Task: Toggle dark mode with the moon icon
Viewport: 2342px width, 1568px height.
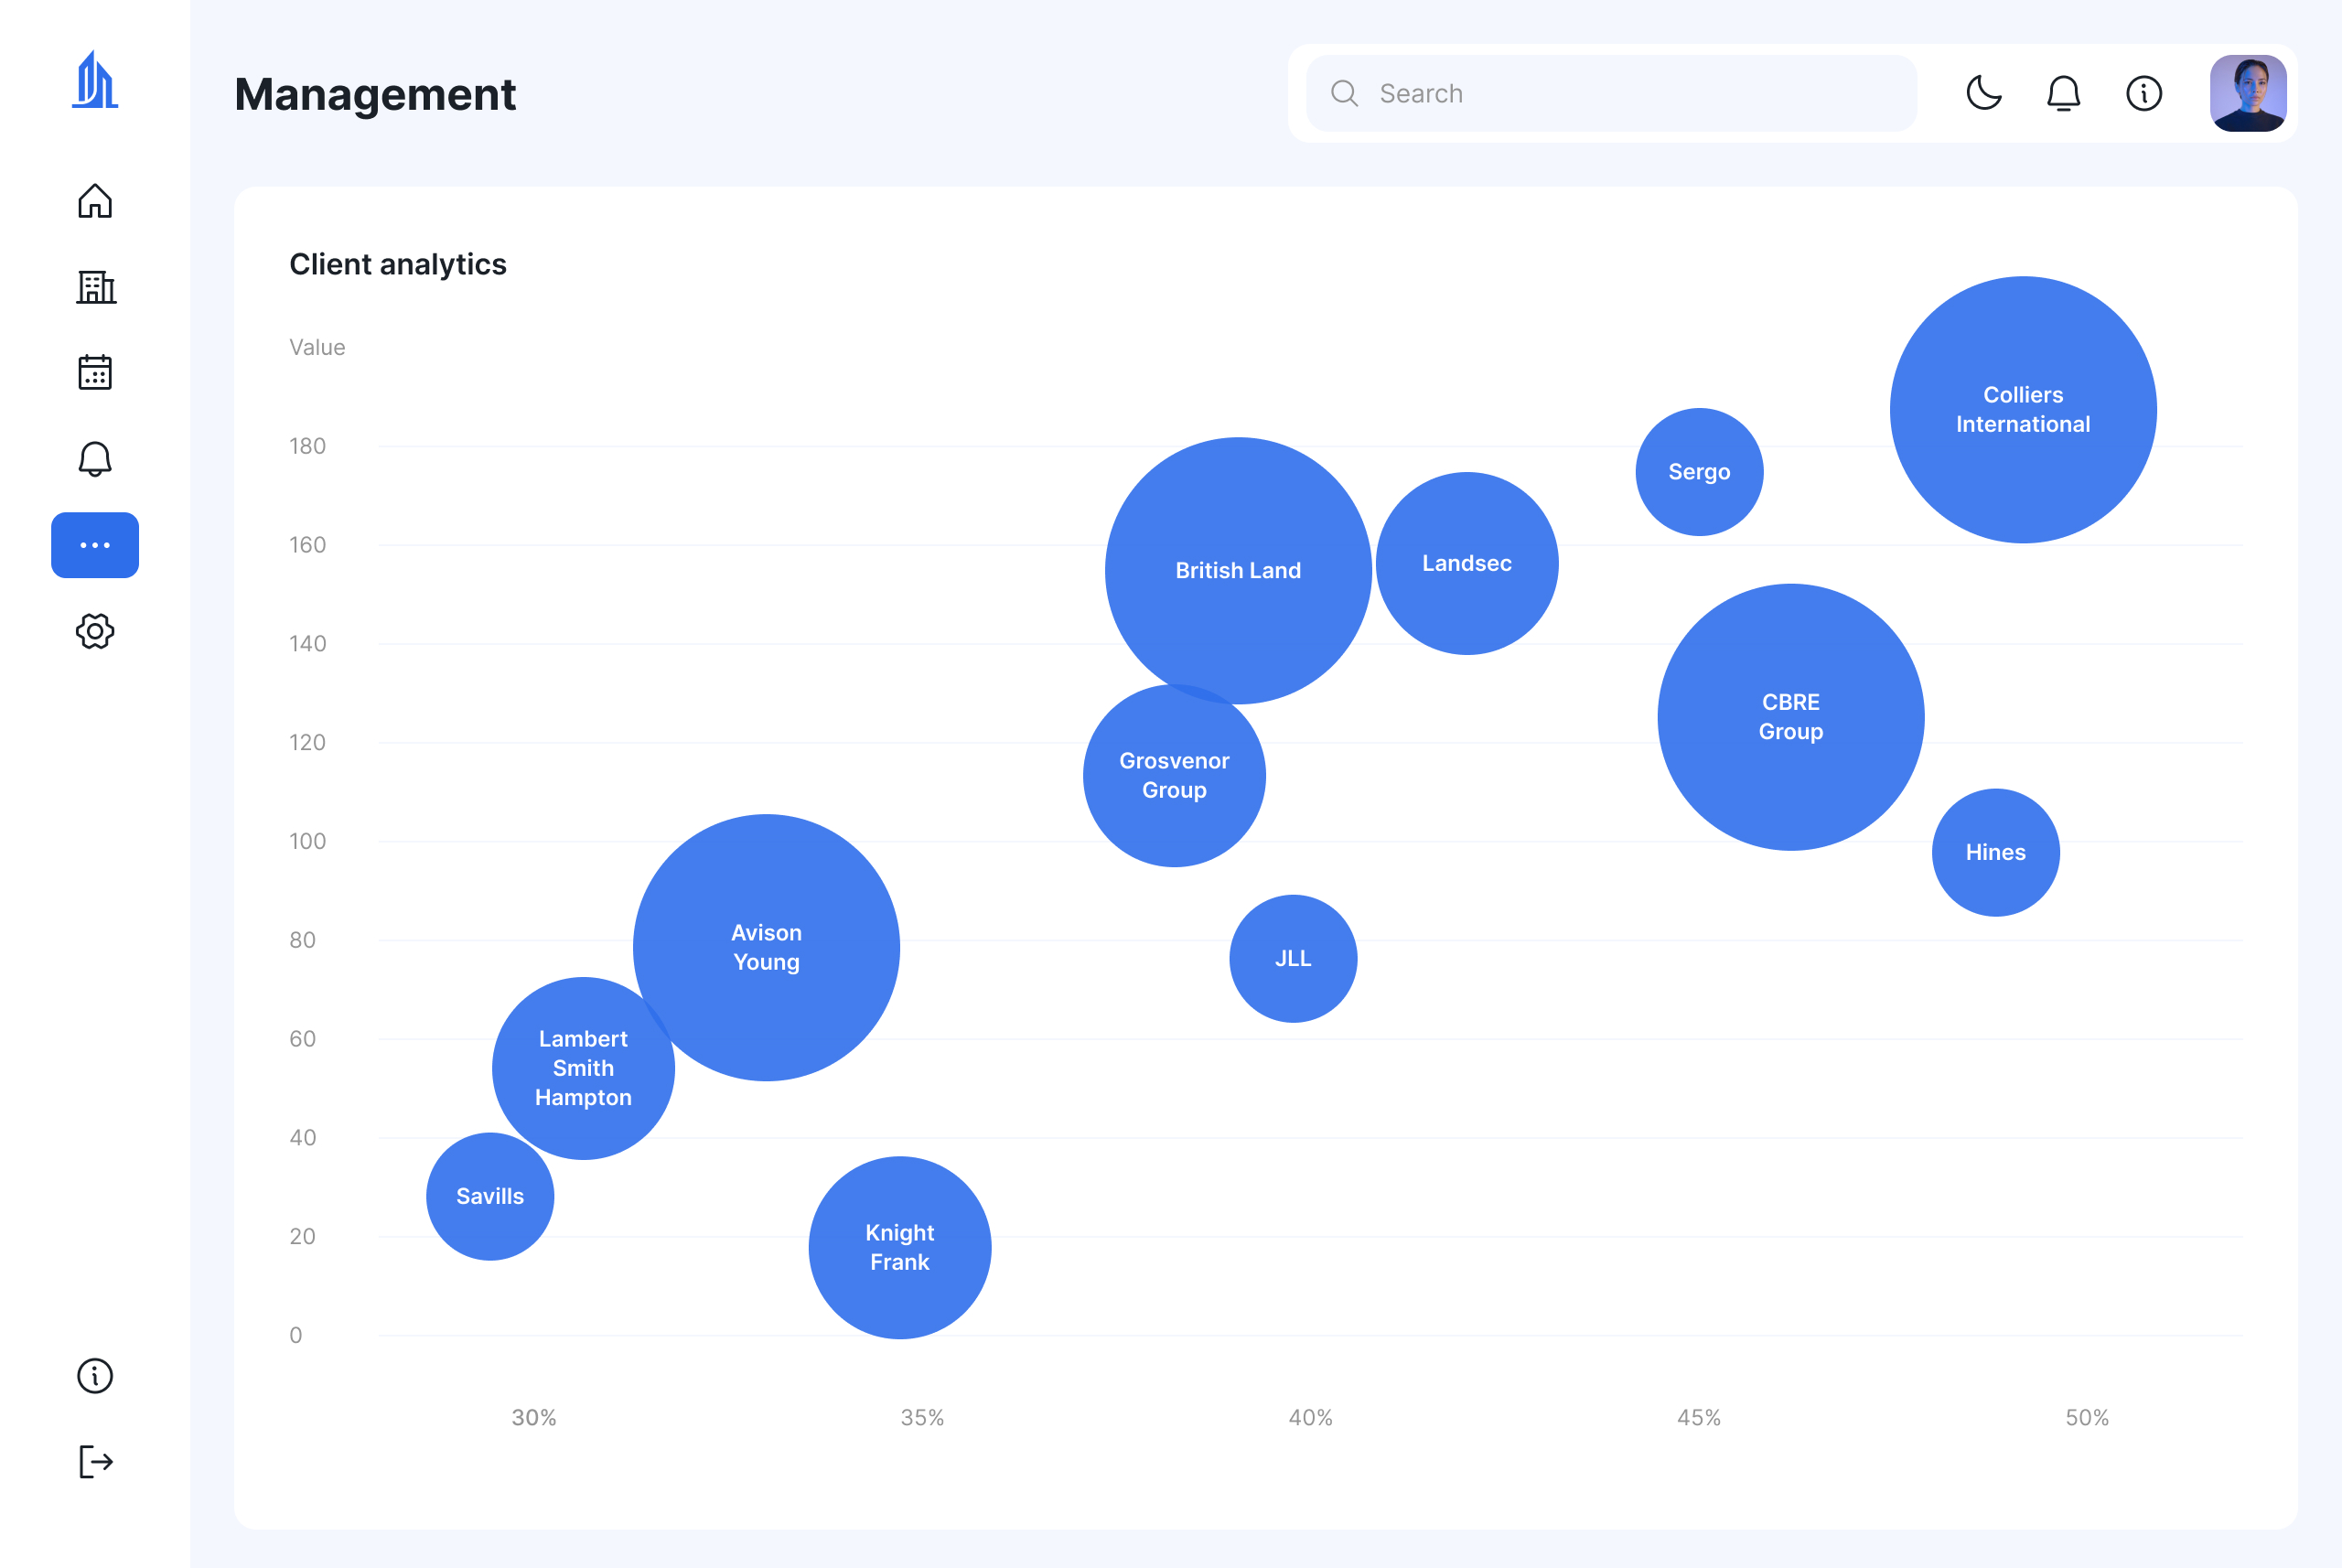Action: coord(1984,93)
